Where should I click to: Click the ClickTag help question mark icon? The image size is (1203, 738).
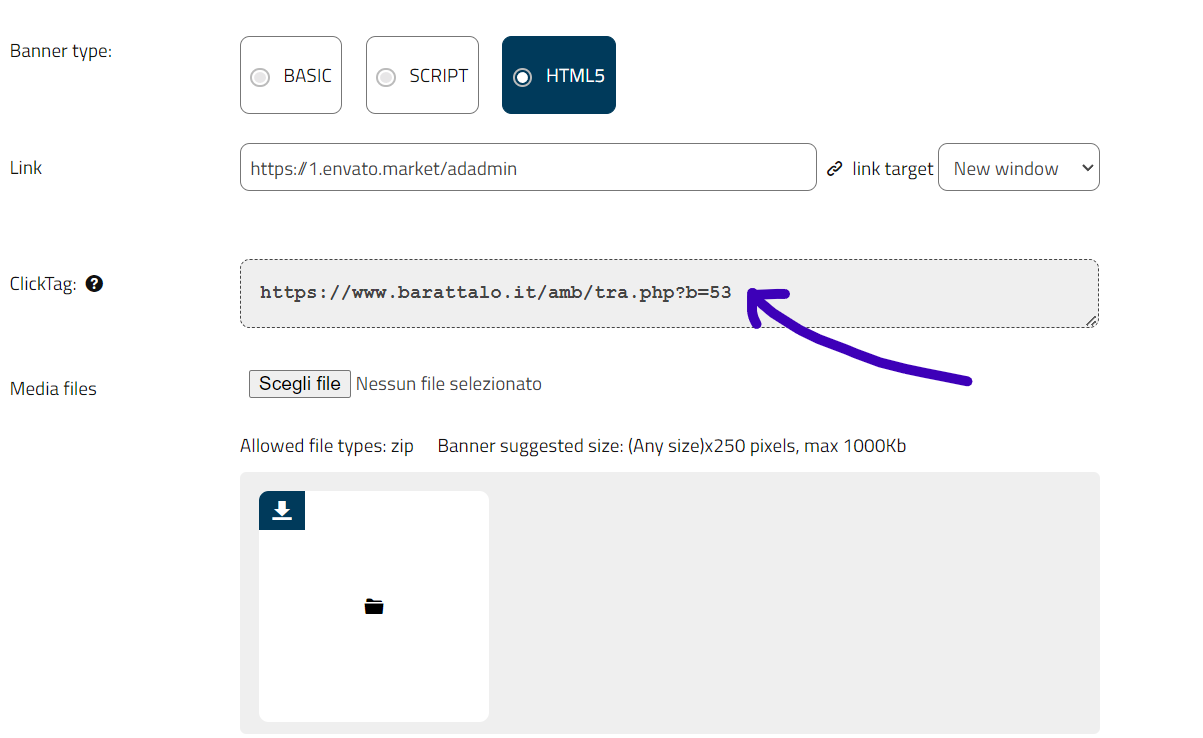(x=95, y=284)
